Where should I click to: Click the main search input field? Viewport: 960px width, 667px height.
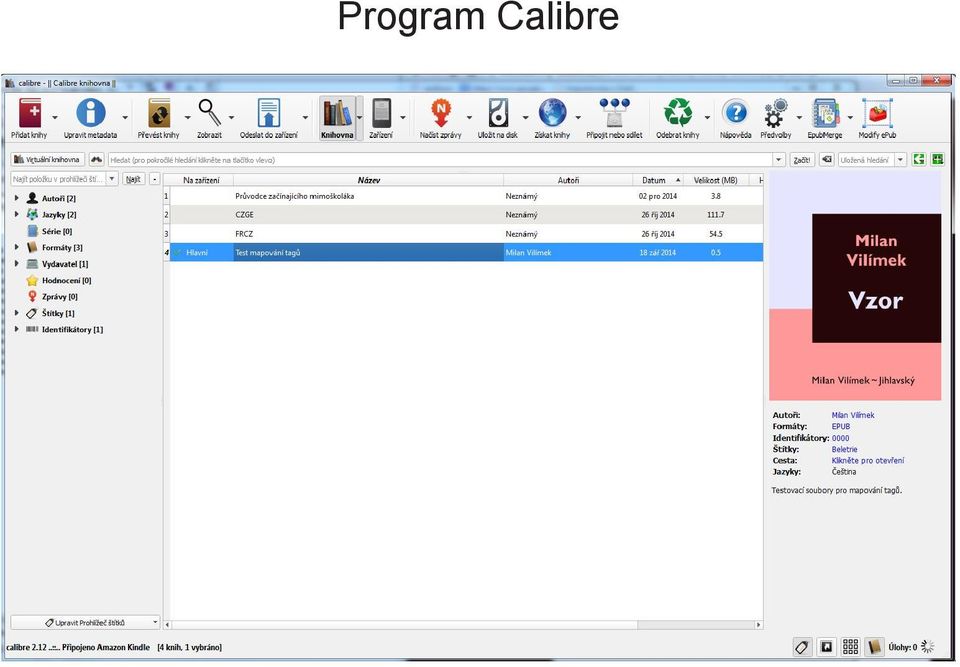pos(440,160)
